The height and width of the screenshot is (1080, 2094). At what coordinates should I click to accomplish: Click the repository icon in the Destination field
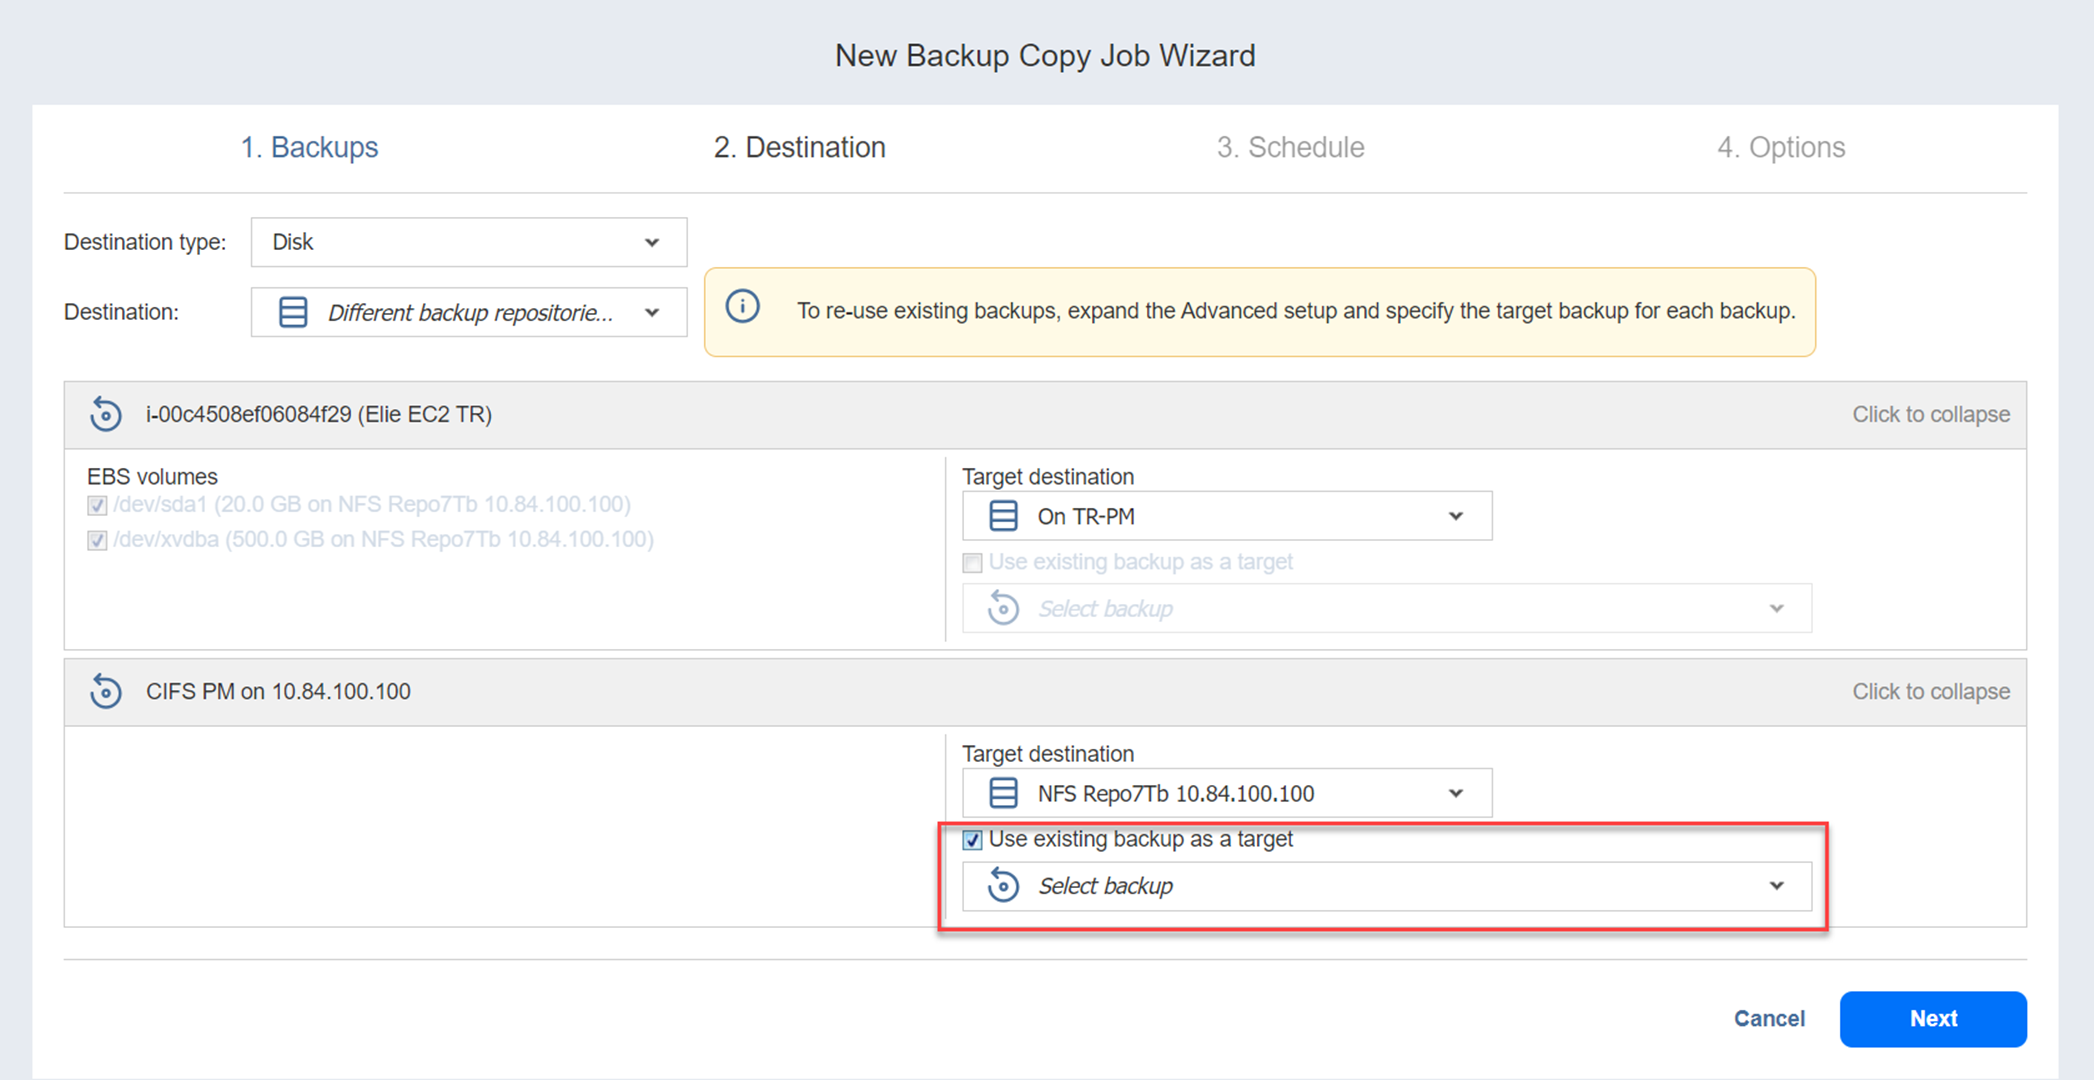point(293,312)
